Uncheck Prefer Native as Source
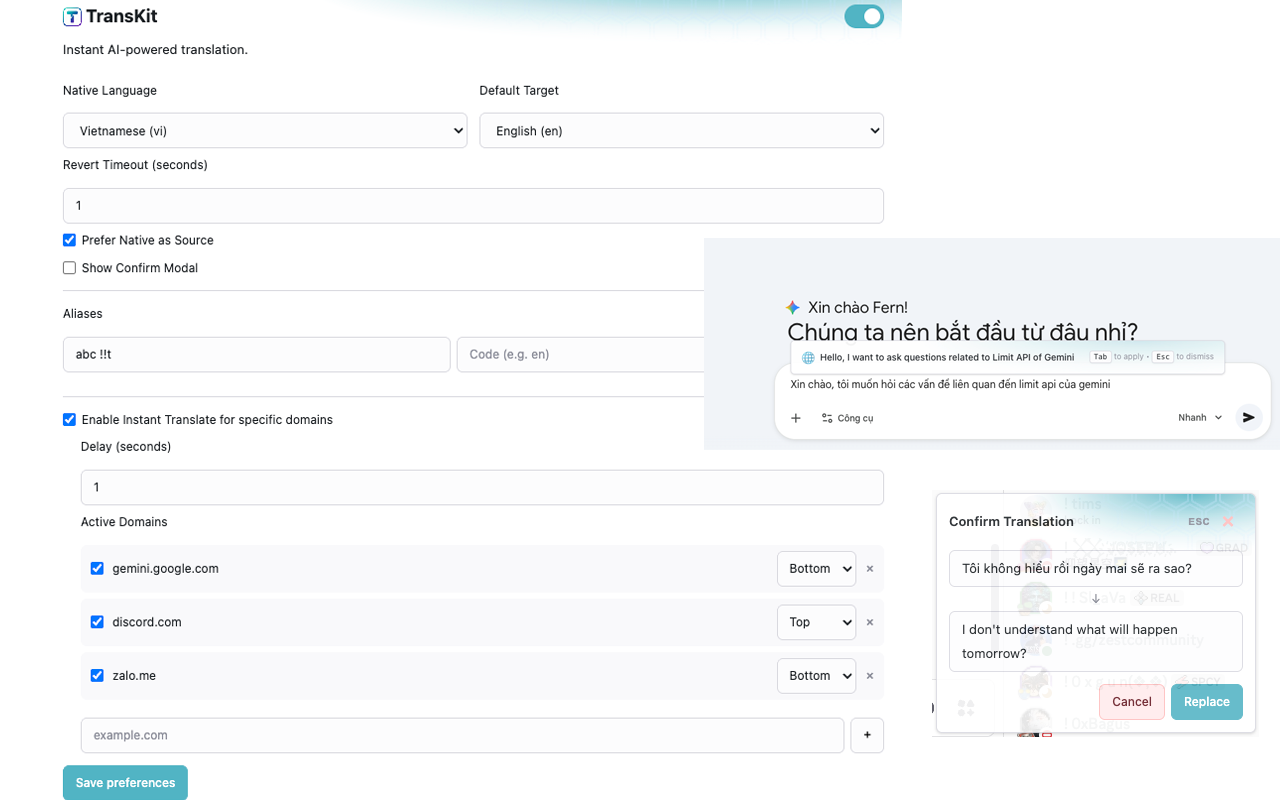1280x800 pixels. coord(69,240)
